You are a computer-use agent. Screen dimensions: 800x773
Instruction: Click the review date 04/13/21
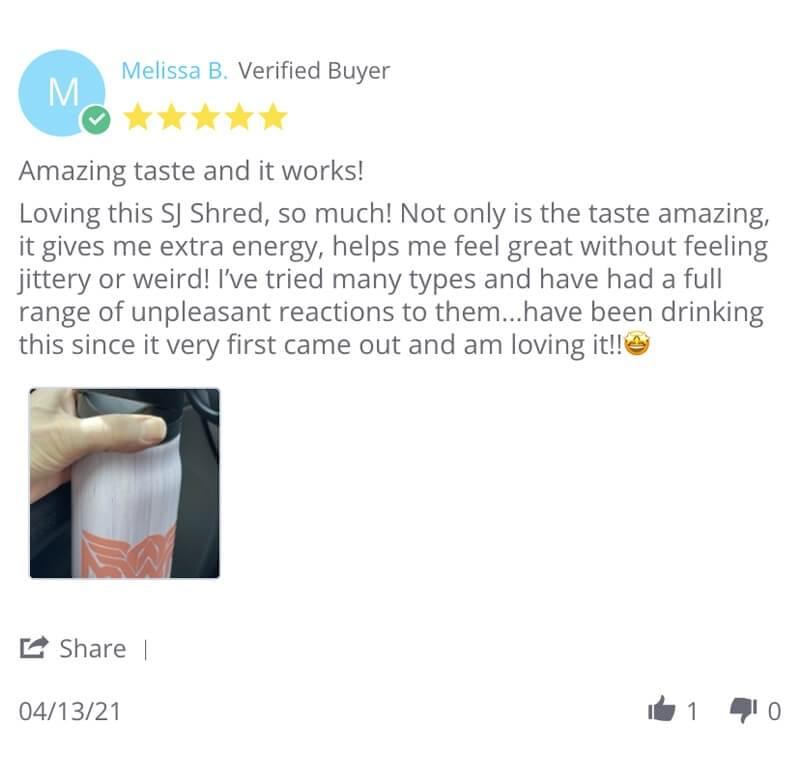pos(70,711)
